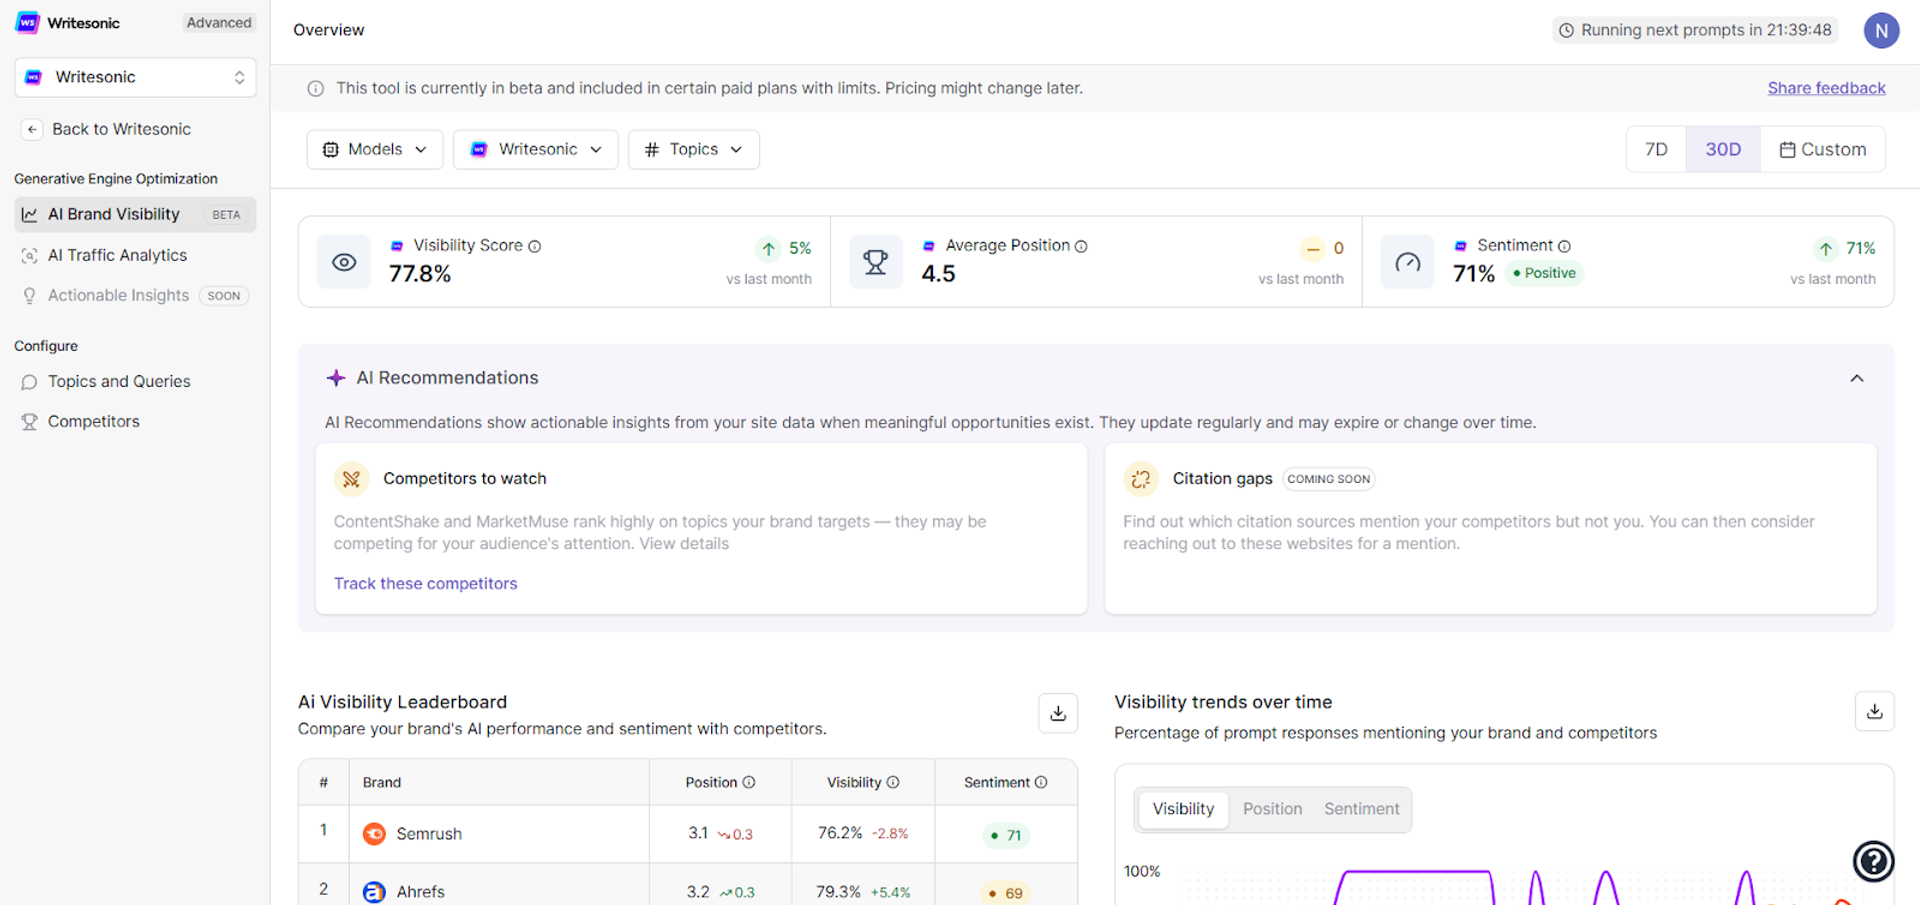
Task: Click the Semrush brand row
Action: click(x=688, y=834)
